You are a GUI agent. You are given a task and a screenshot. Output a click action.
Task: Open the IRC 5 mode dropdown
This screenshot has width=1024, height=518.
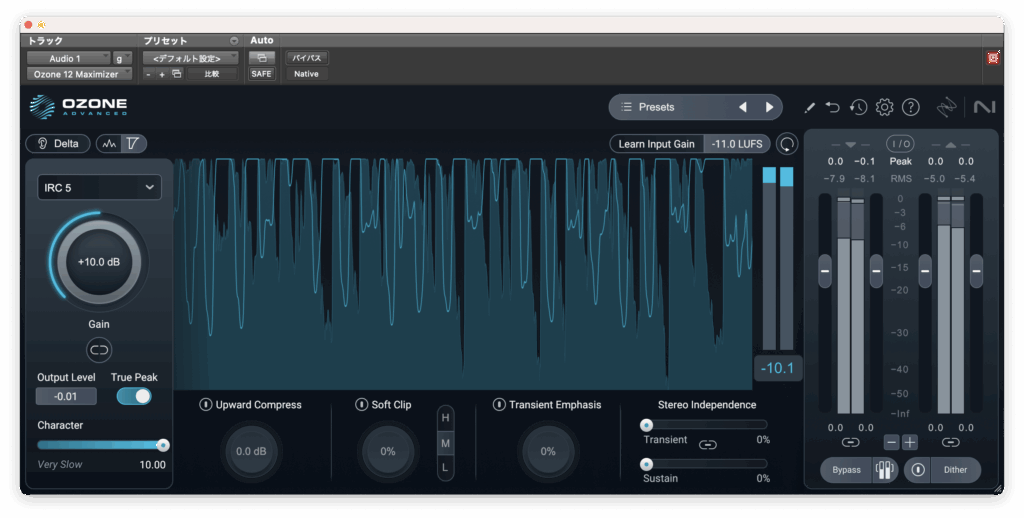click(x=99, y=187)
